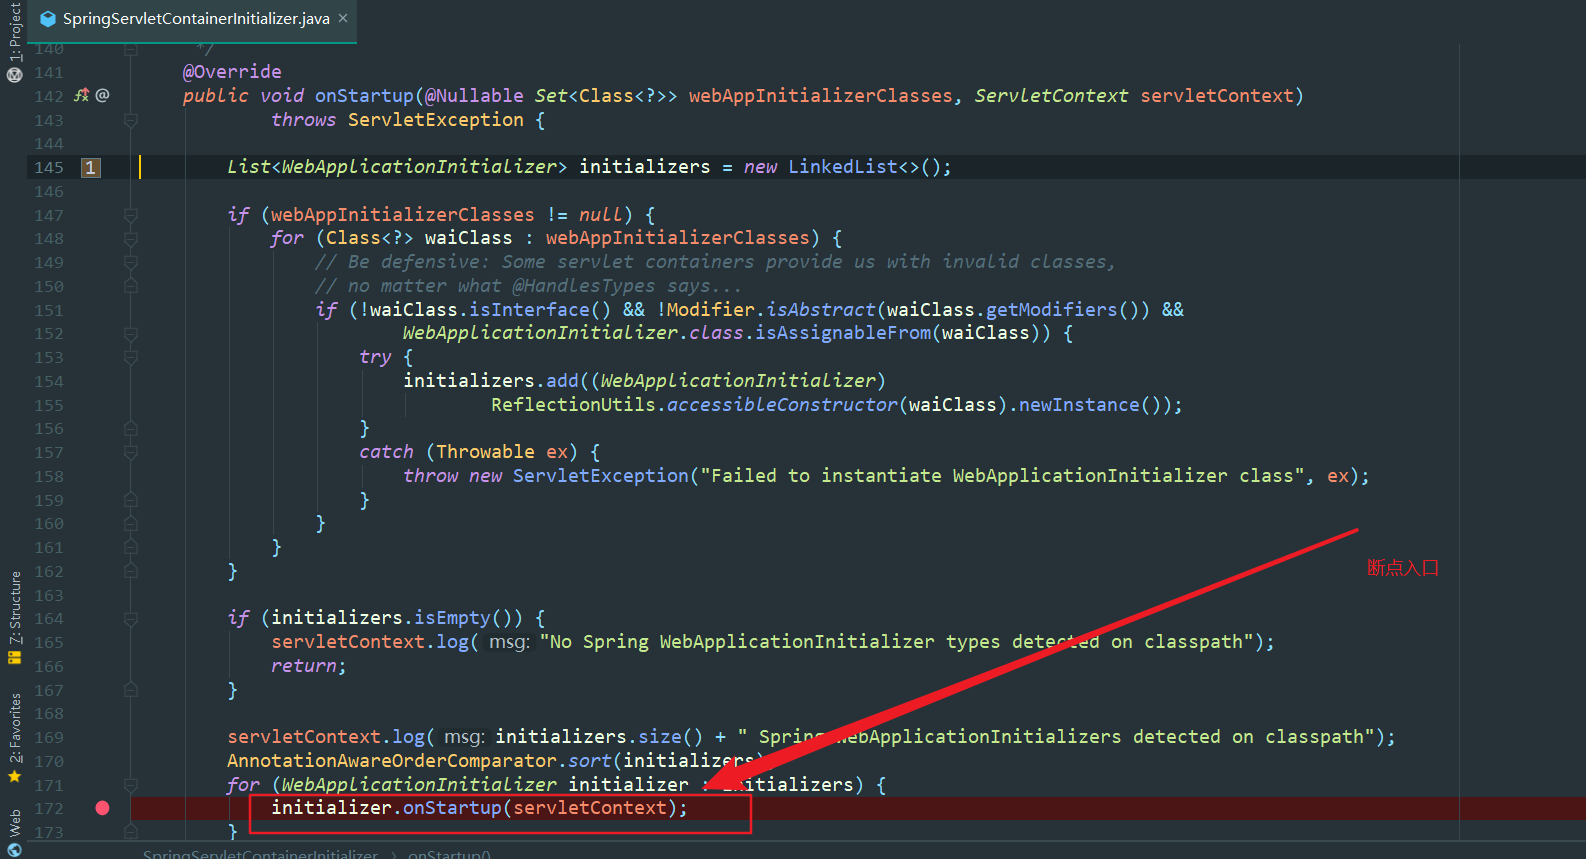Image resolution: width=1586 pixels, height=859 pixels.
Task: Click the onStartup method name on line 142
Action: pos(364,96)
